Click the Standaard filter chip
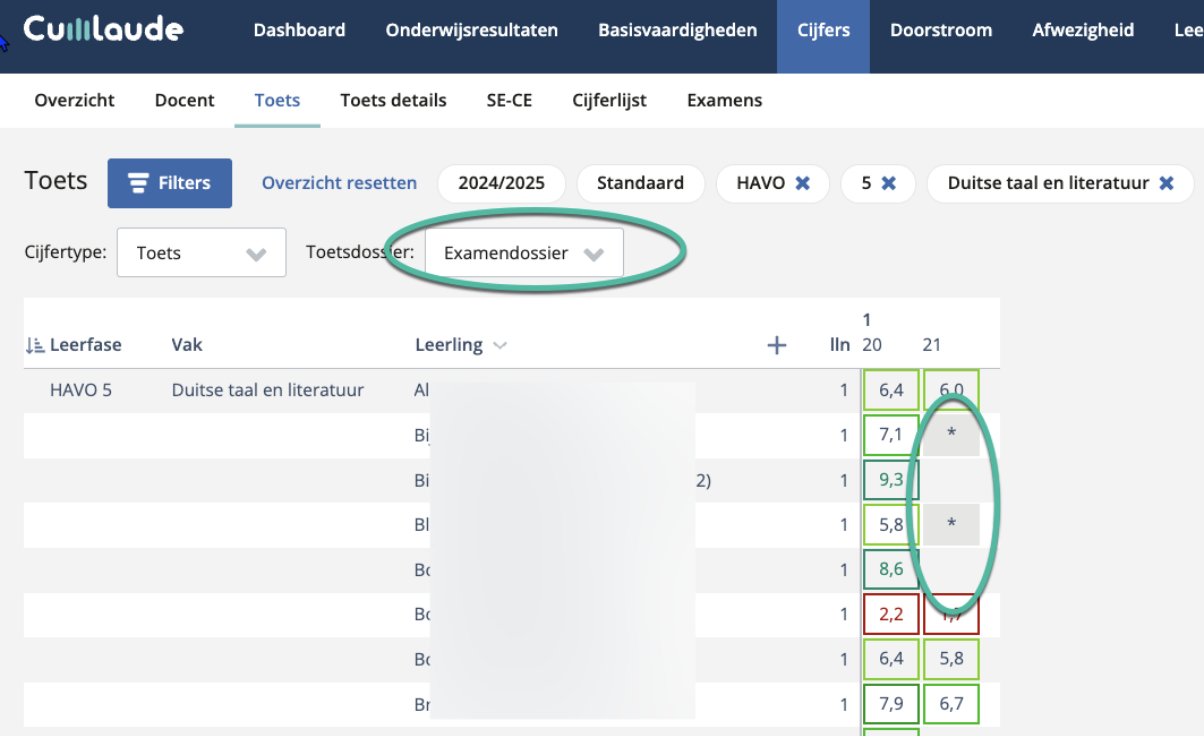The height and width of the screenshot is (736, 1204). pos(640,184)
